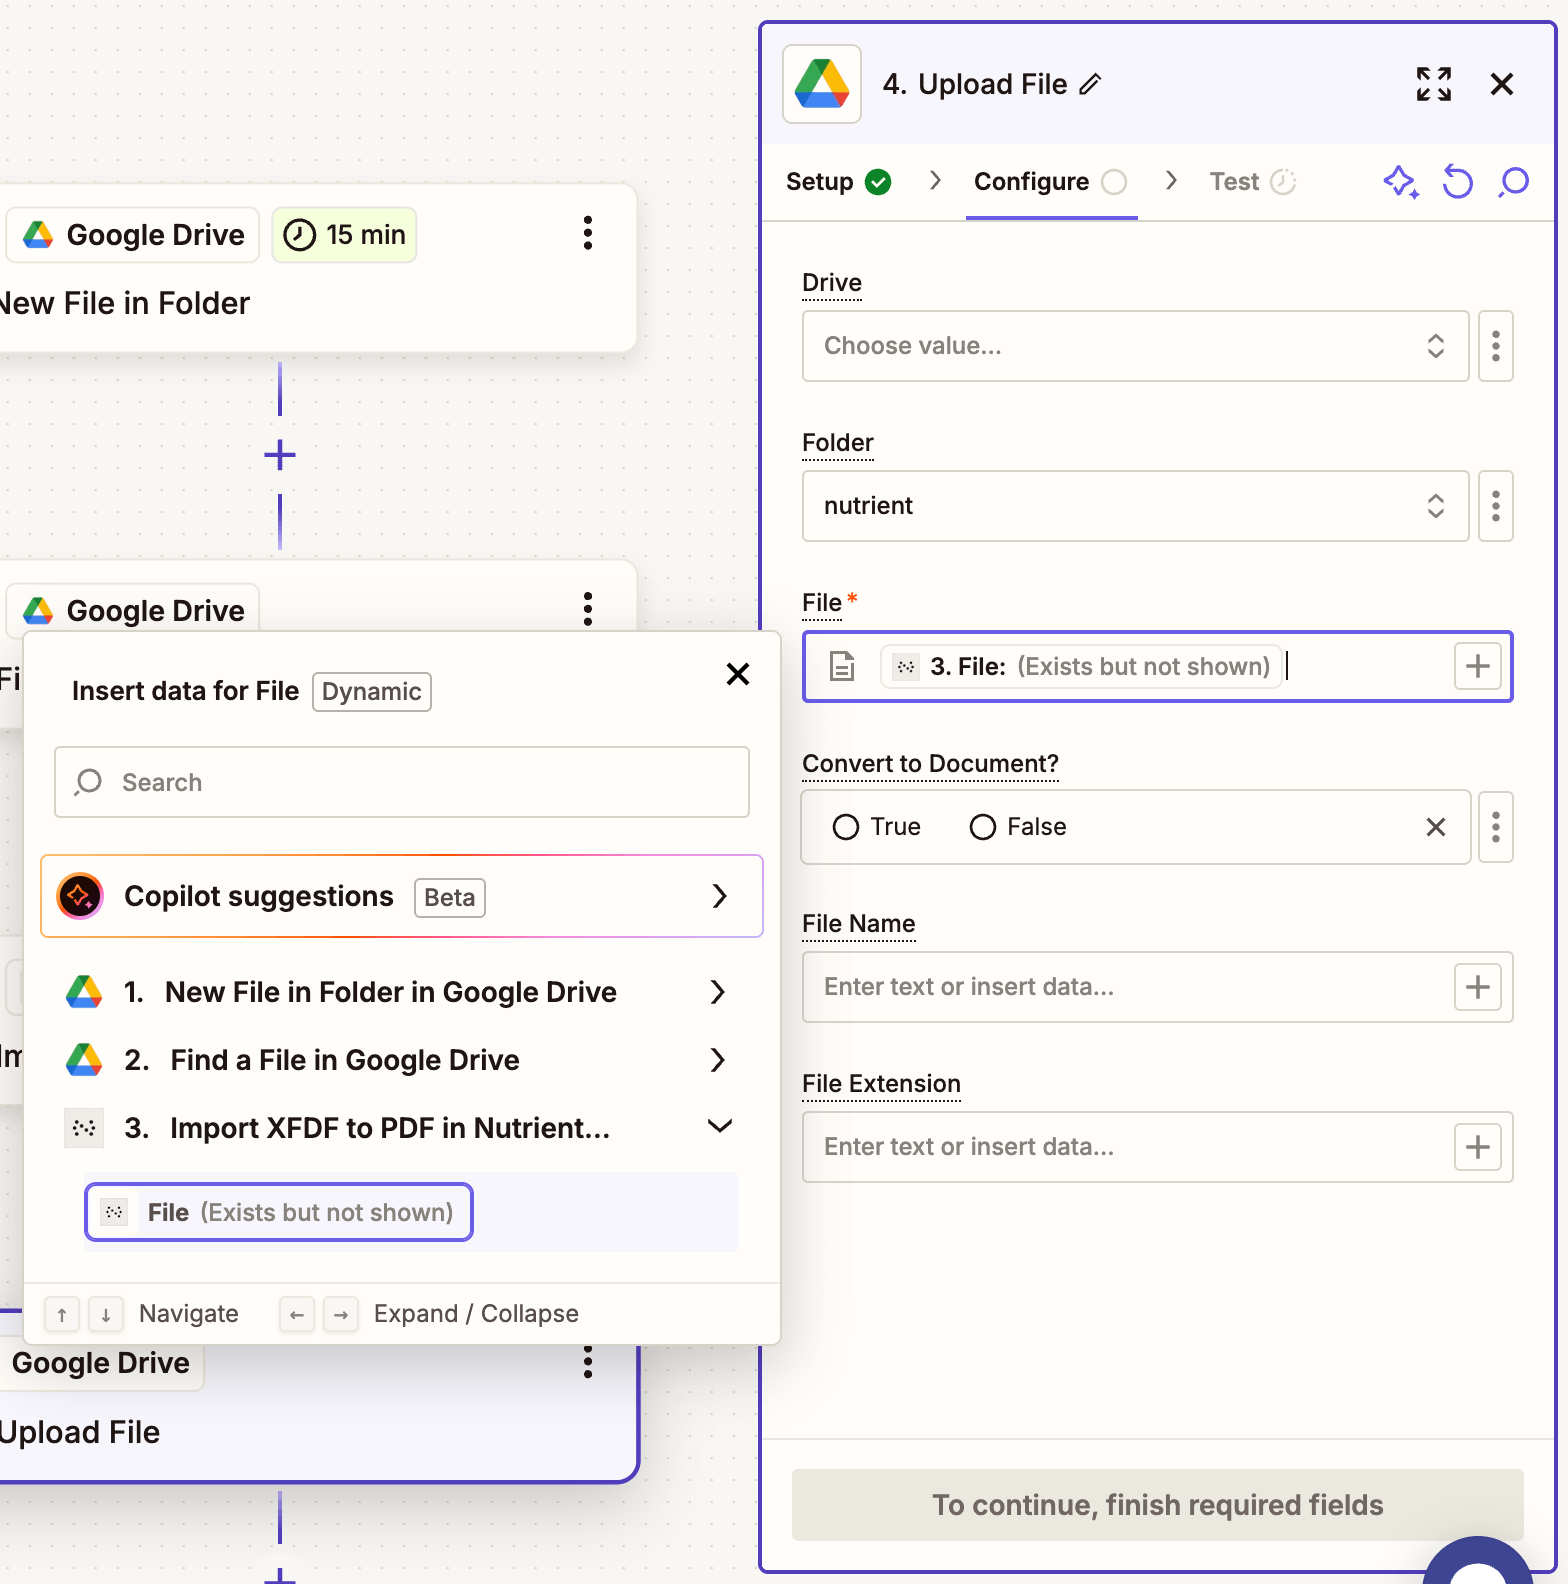Click the Google Drive icon in the Upload File header
Viewport: 1568px width, 1584px height.
[822, 84]
